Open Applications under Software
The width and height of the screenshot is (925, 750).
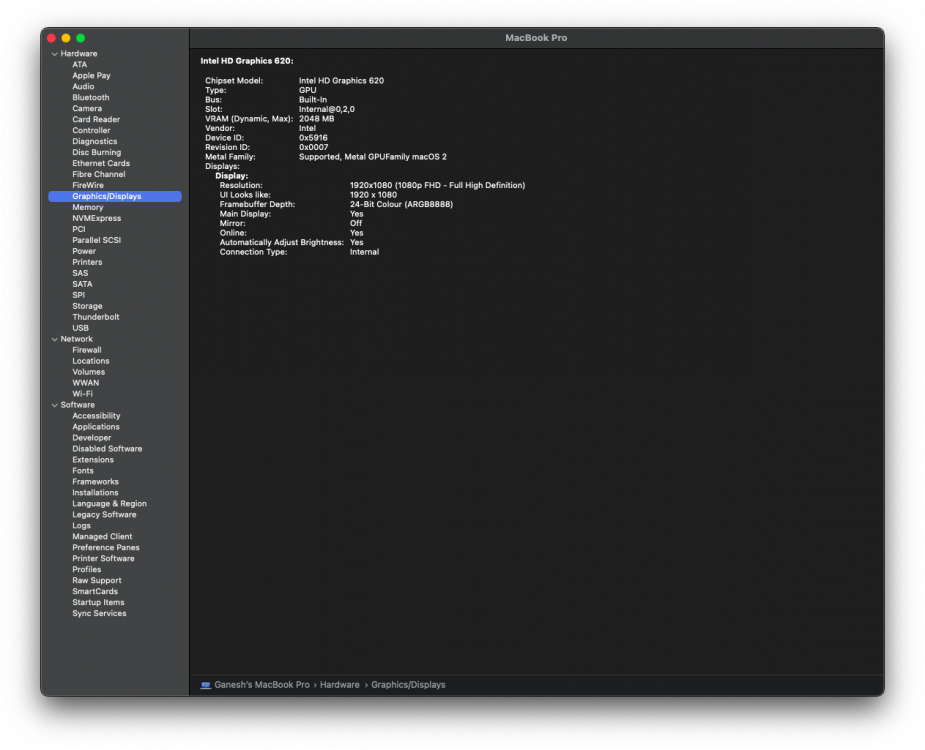point(96,427)
